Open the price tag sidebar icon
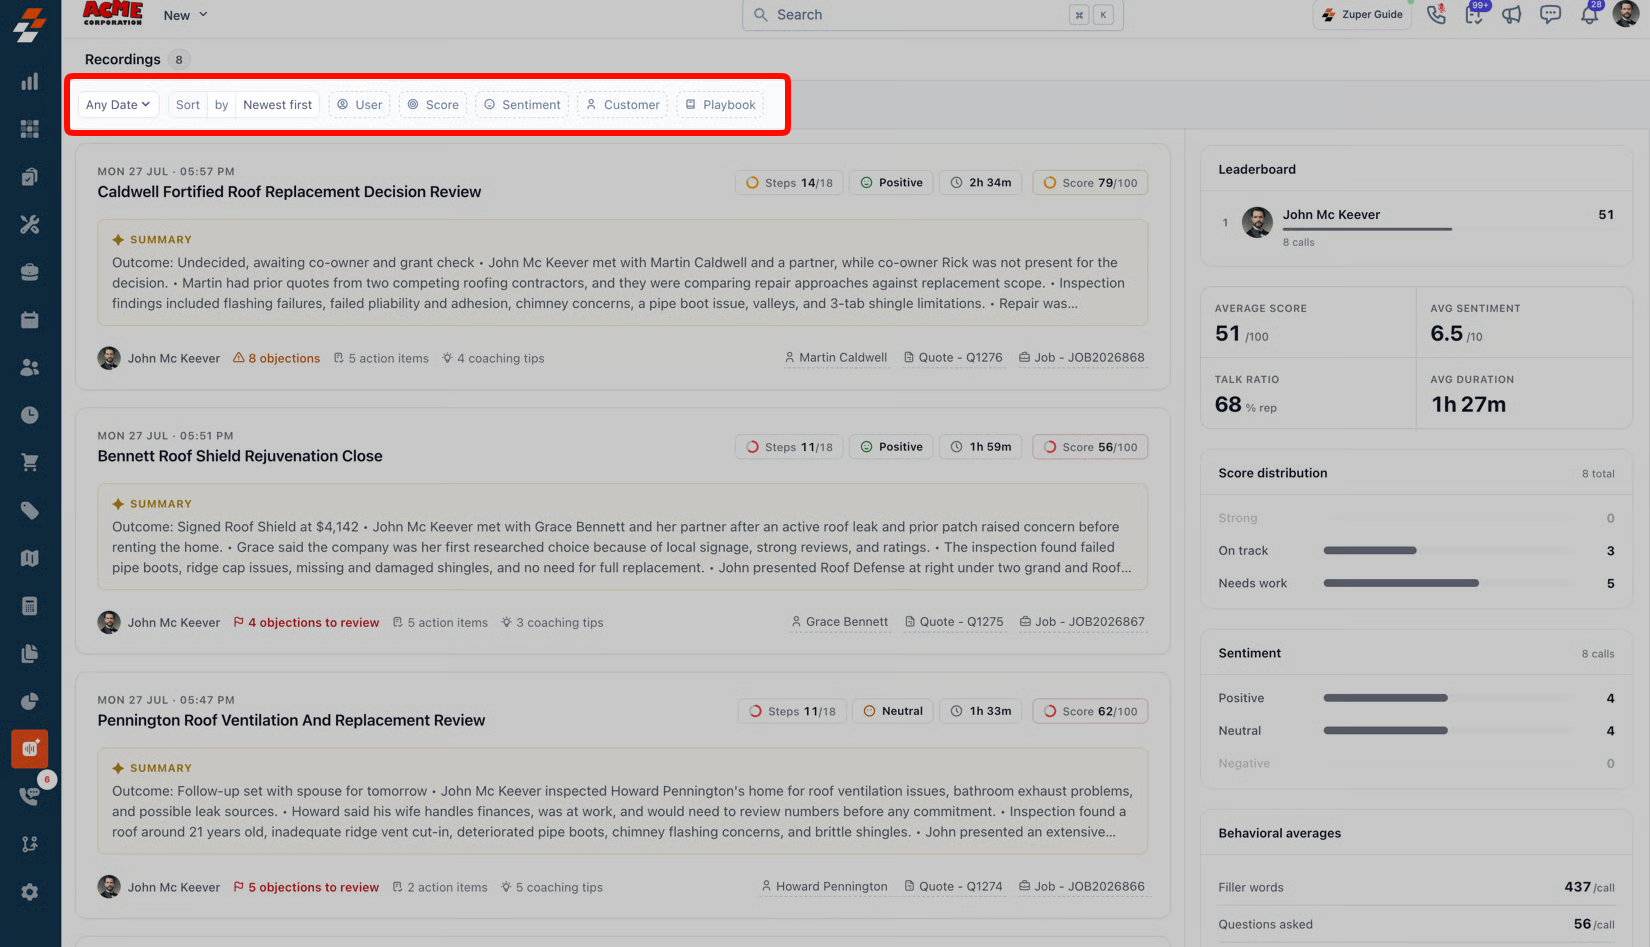The image size is (1650, 947). click(30, 511)
